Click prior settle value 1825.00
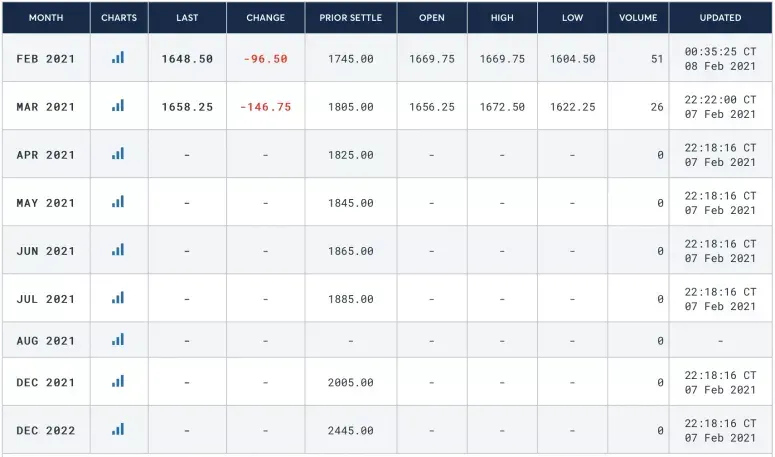Viewport: 775px width, 457px height. (x=351, y=155)
